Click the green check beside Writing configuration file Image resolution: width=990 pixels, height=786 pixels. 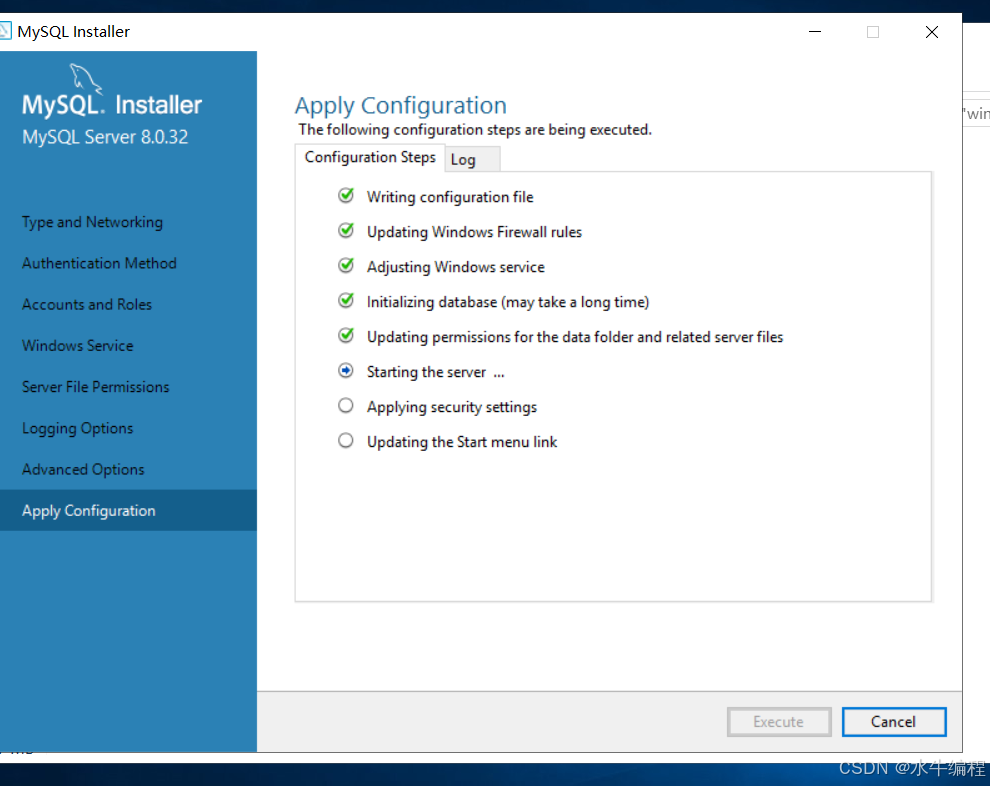[346, 196]
